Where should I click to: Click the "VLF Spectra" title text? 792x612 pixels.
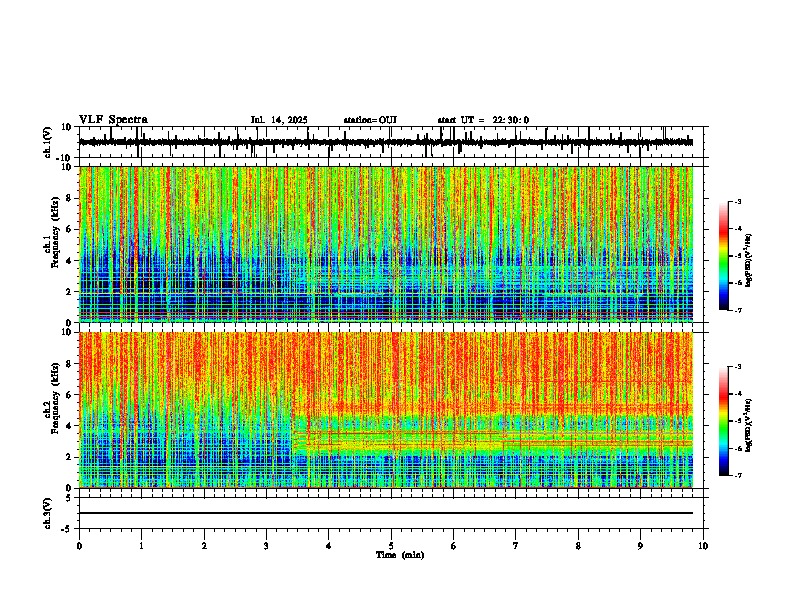pyautogui.click(x=113, y=120)
